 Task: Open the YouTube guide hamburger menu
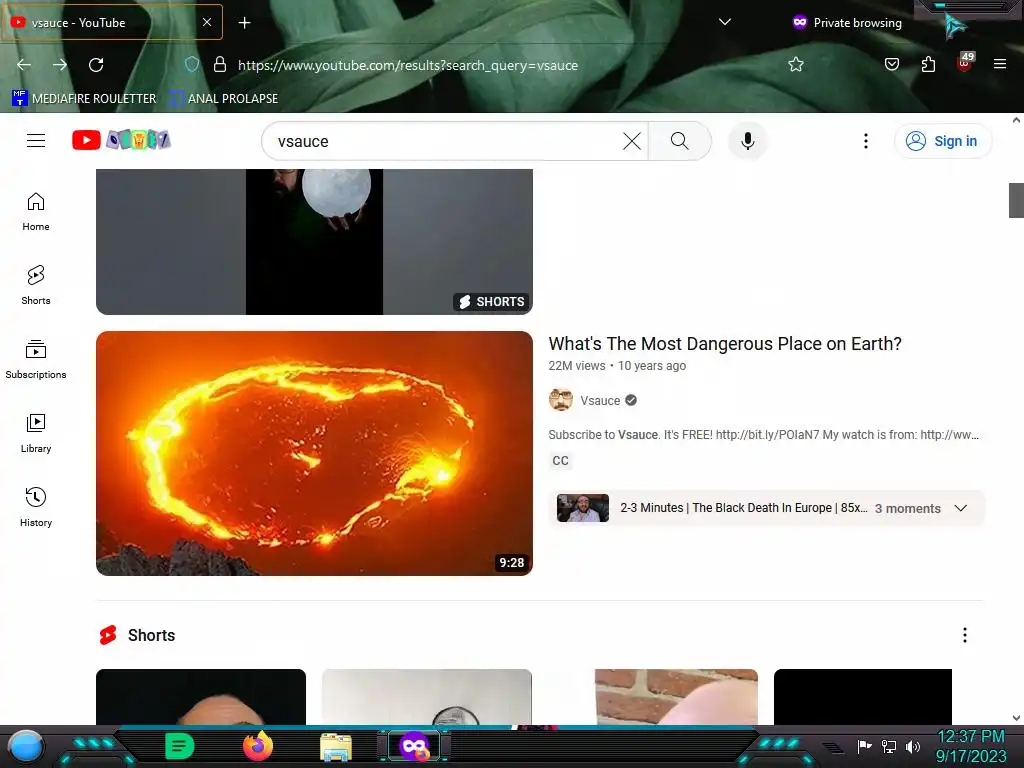[36, 140]
